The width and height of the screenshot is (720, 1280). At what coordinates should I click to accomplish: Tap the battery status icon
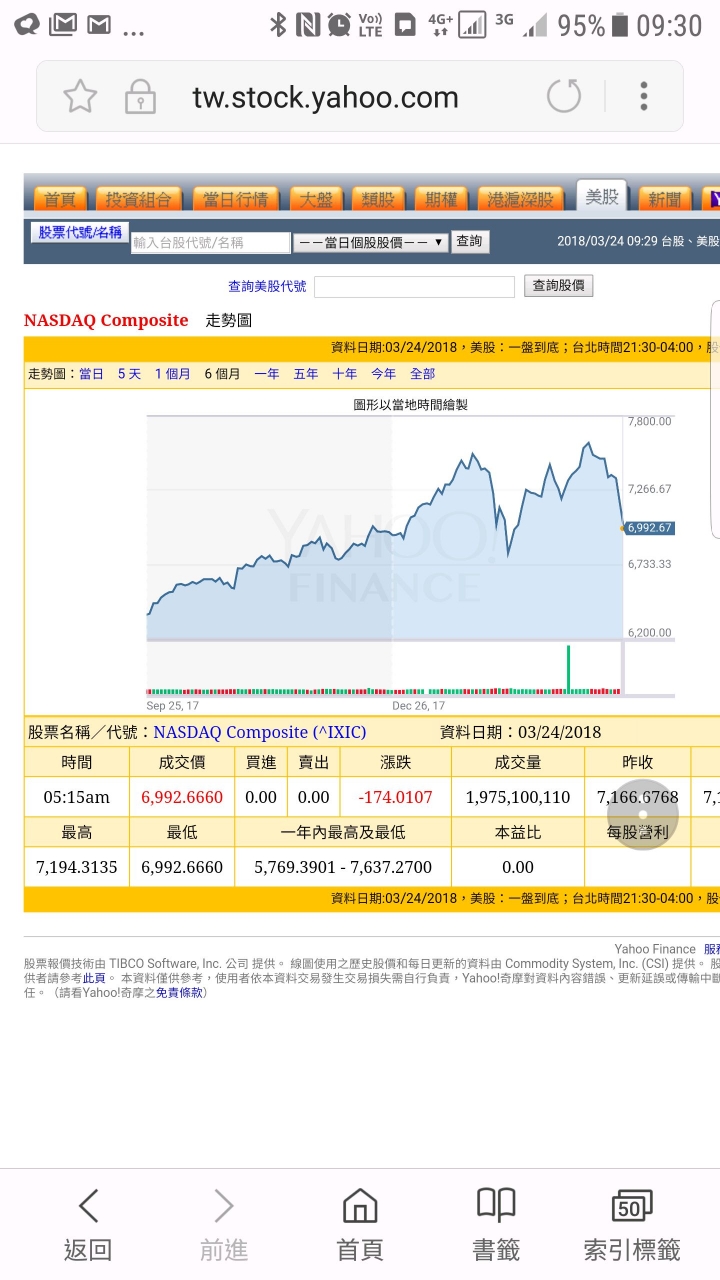620,25
